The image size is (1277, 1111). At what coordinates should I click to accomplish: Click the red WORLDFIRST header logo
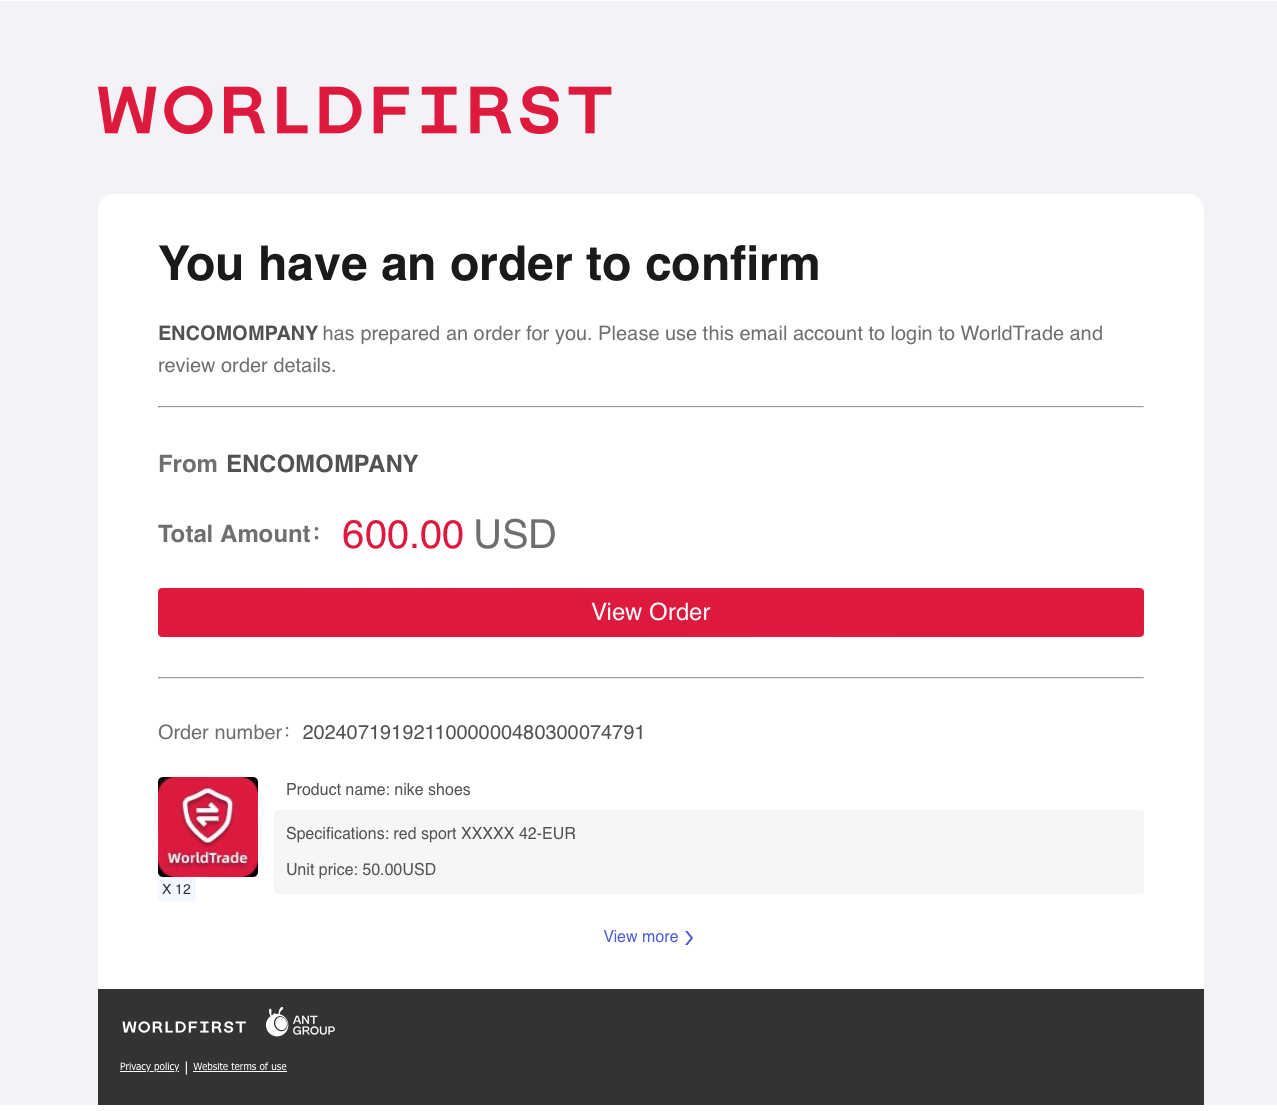pos(355,110)
